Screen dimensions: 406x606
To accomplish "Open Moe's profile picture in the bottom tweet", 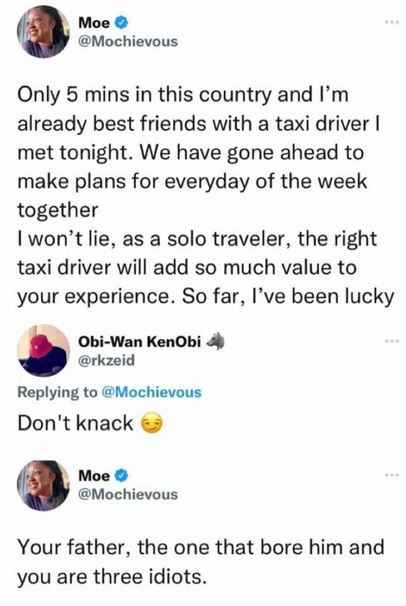I will 43,485.
